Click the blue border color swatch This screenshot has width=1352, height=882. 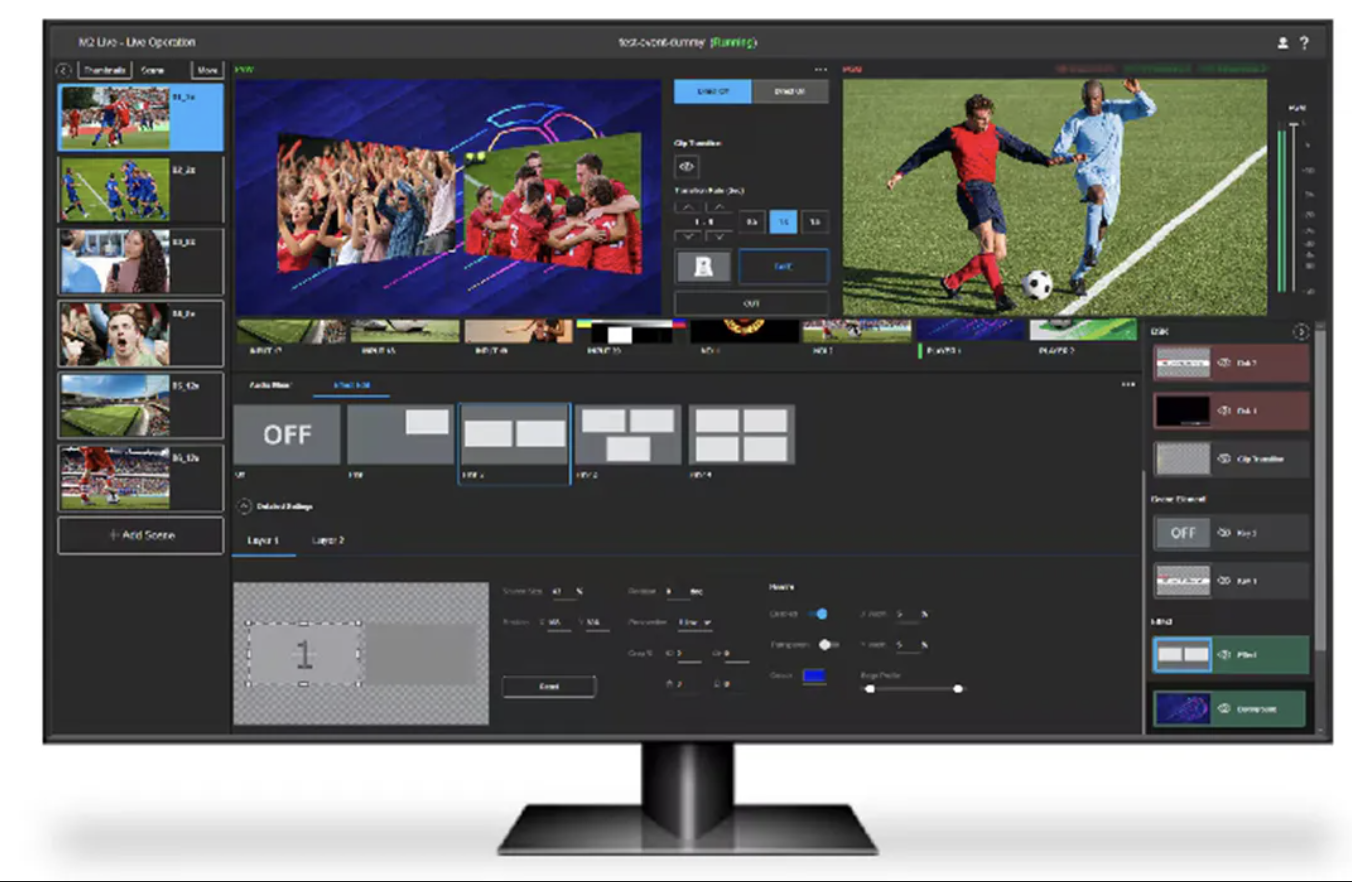click(x=814, y=677)
